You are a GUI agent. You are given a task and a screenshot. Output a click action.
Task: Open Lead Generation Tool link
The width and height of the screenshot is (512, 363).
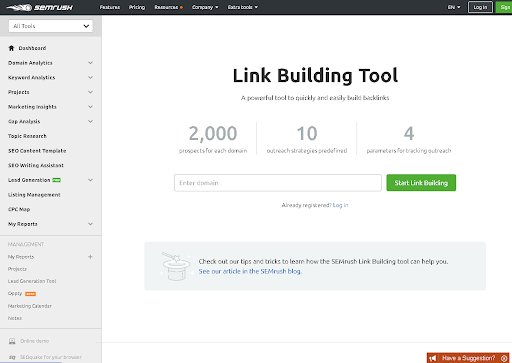pos(32,281)
